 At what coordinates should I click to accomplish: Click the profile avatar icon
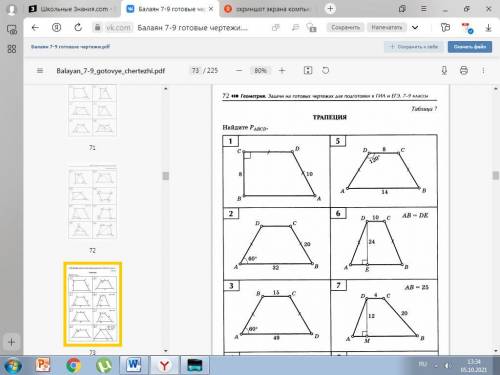point(12,10)
